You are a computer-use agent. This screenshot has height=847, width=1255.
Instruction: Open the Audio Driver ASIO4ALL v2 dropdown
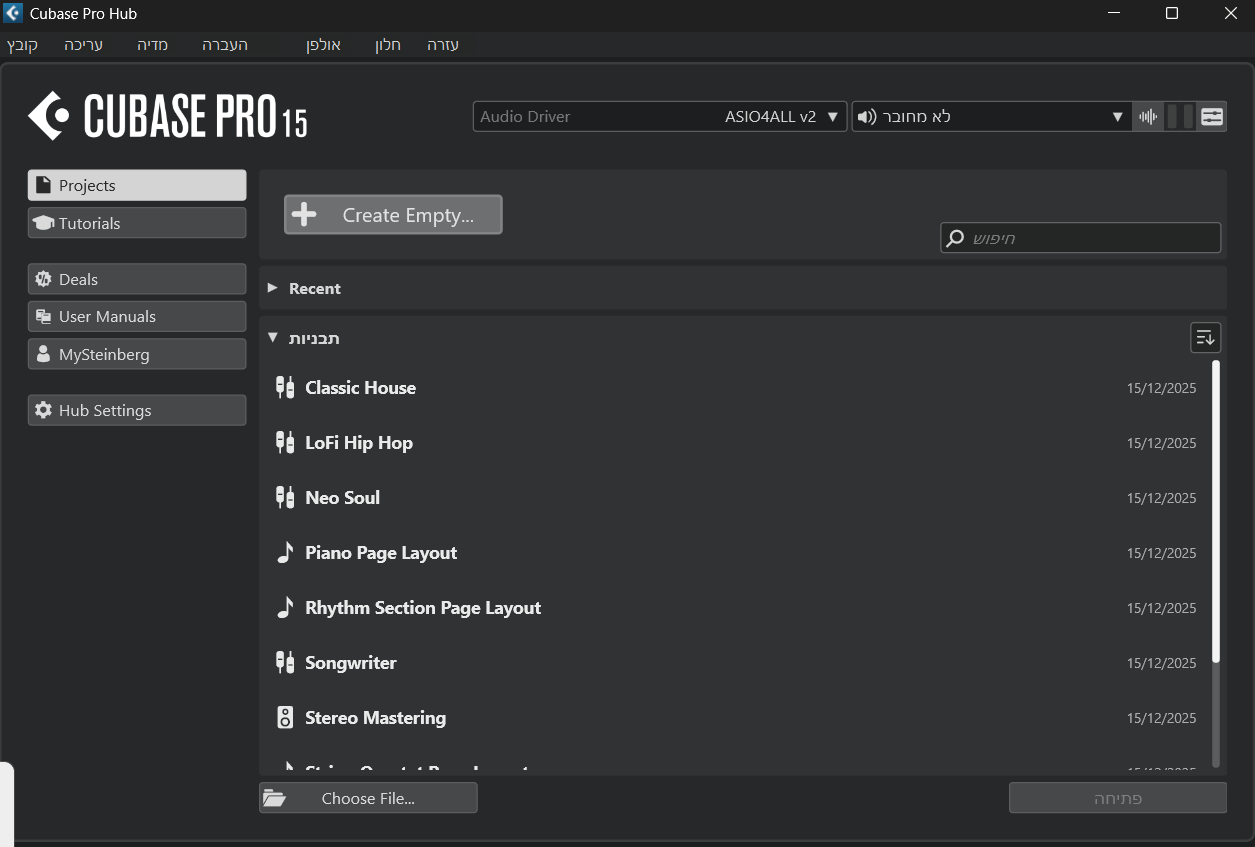660,116
